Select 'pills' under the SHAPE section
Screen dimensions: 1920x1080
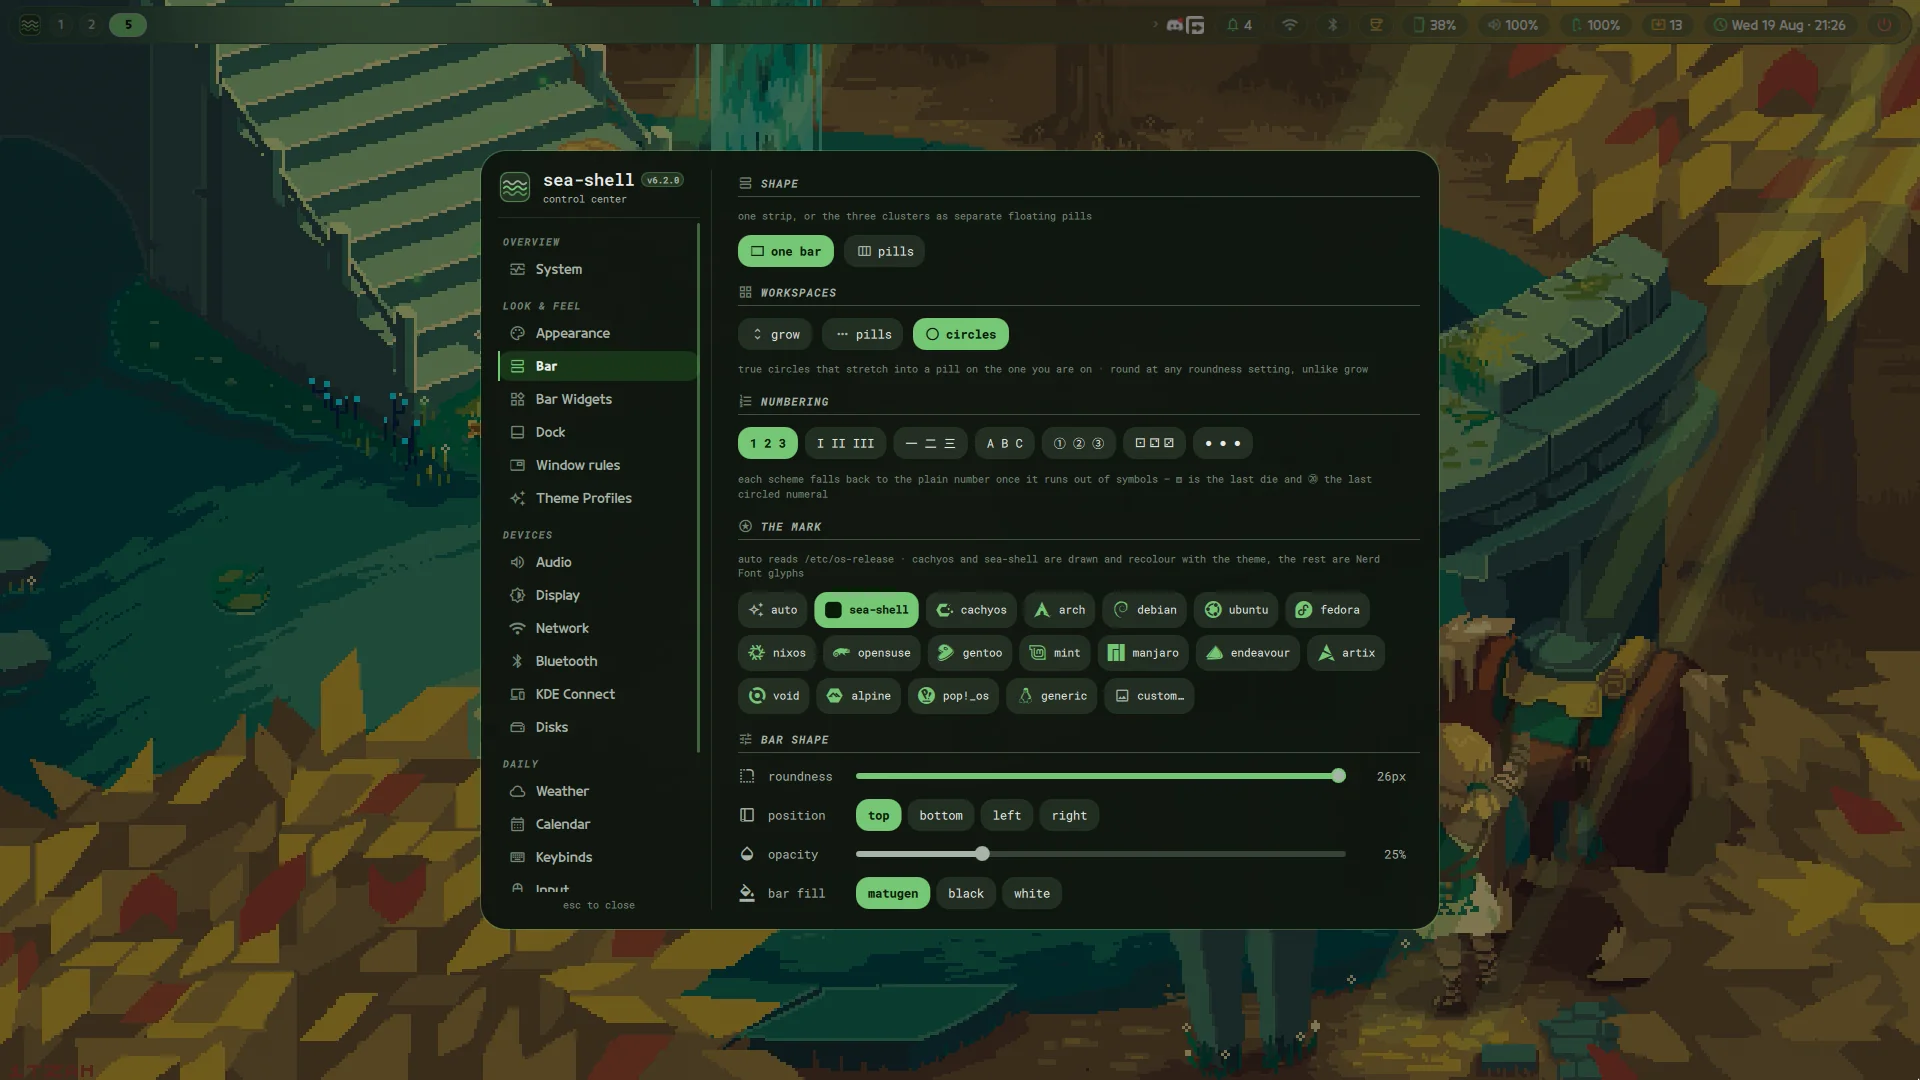pyautogui.click(x=884, y=252)
